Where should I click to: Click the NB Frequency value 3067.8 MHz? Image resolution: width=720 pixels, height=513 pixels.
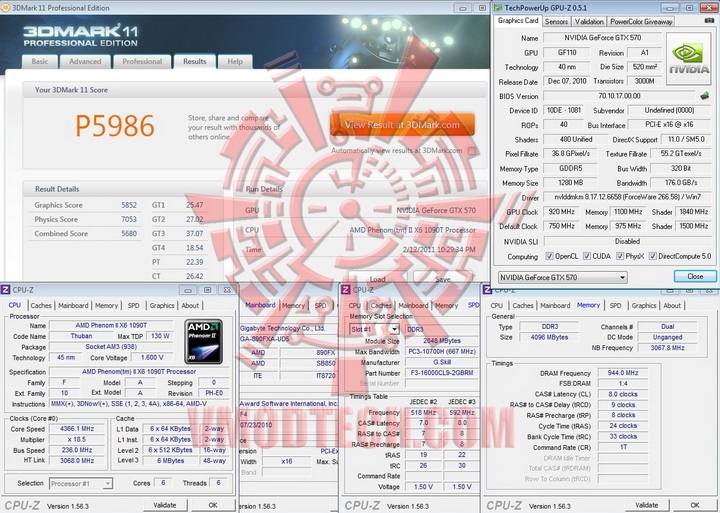point(667,348)
